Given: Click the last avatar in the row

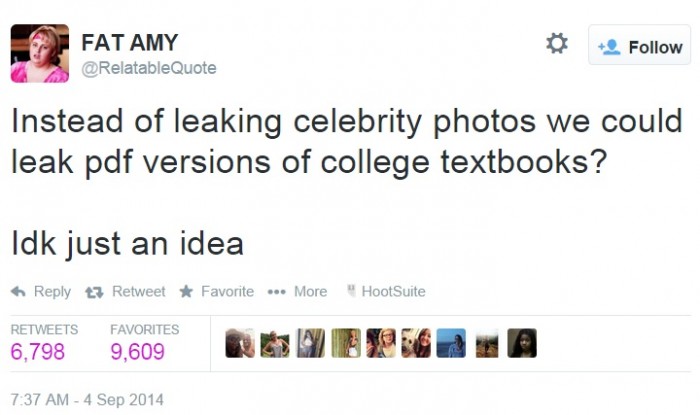Looking at the screenshot, I should [521, 343].
